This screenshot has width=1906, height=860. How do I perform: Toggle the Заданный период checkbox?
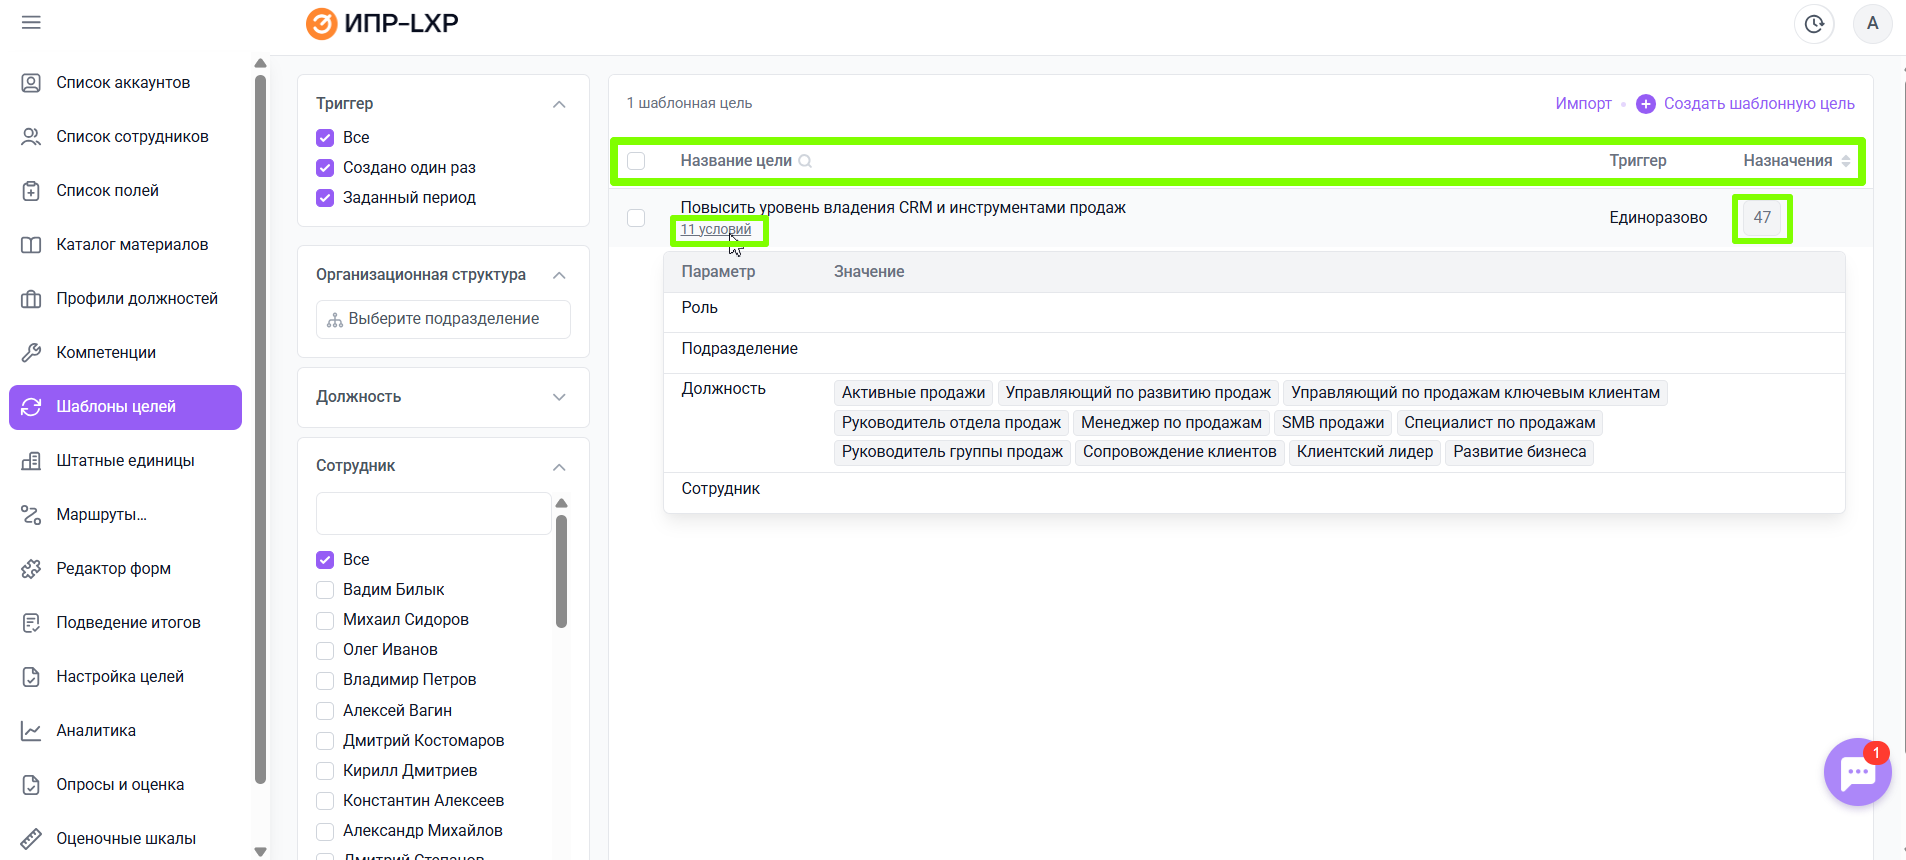(325, 198)
